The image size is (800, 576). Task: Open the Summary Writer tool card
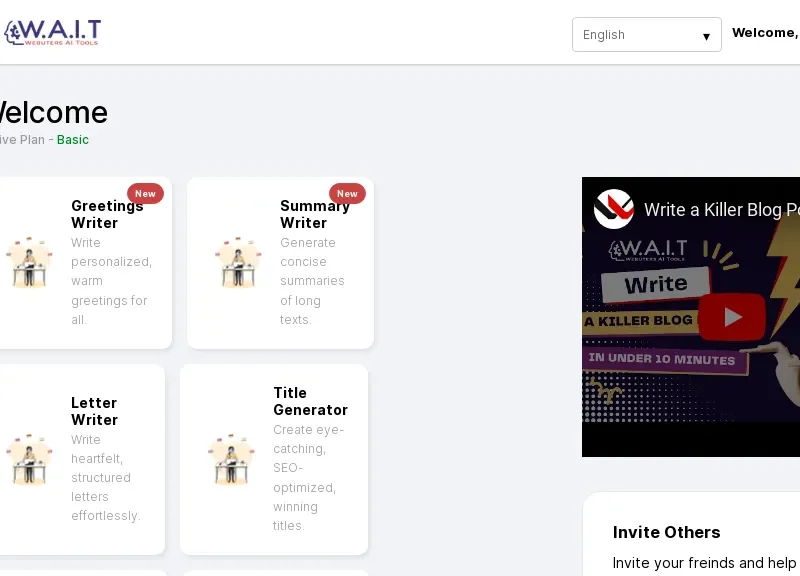[x=280, y=263]
